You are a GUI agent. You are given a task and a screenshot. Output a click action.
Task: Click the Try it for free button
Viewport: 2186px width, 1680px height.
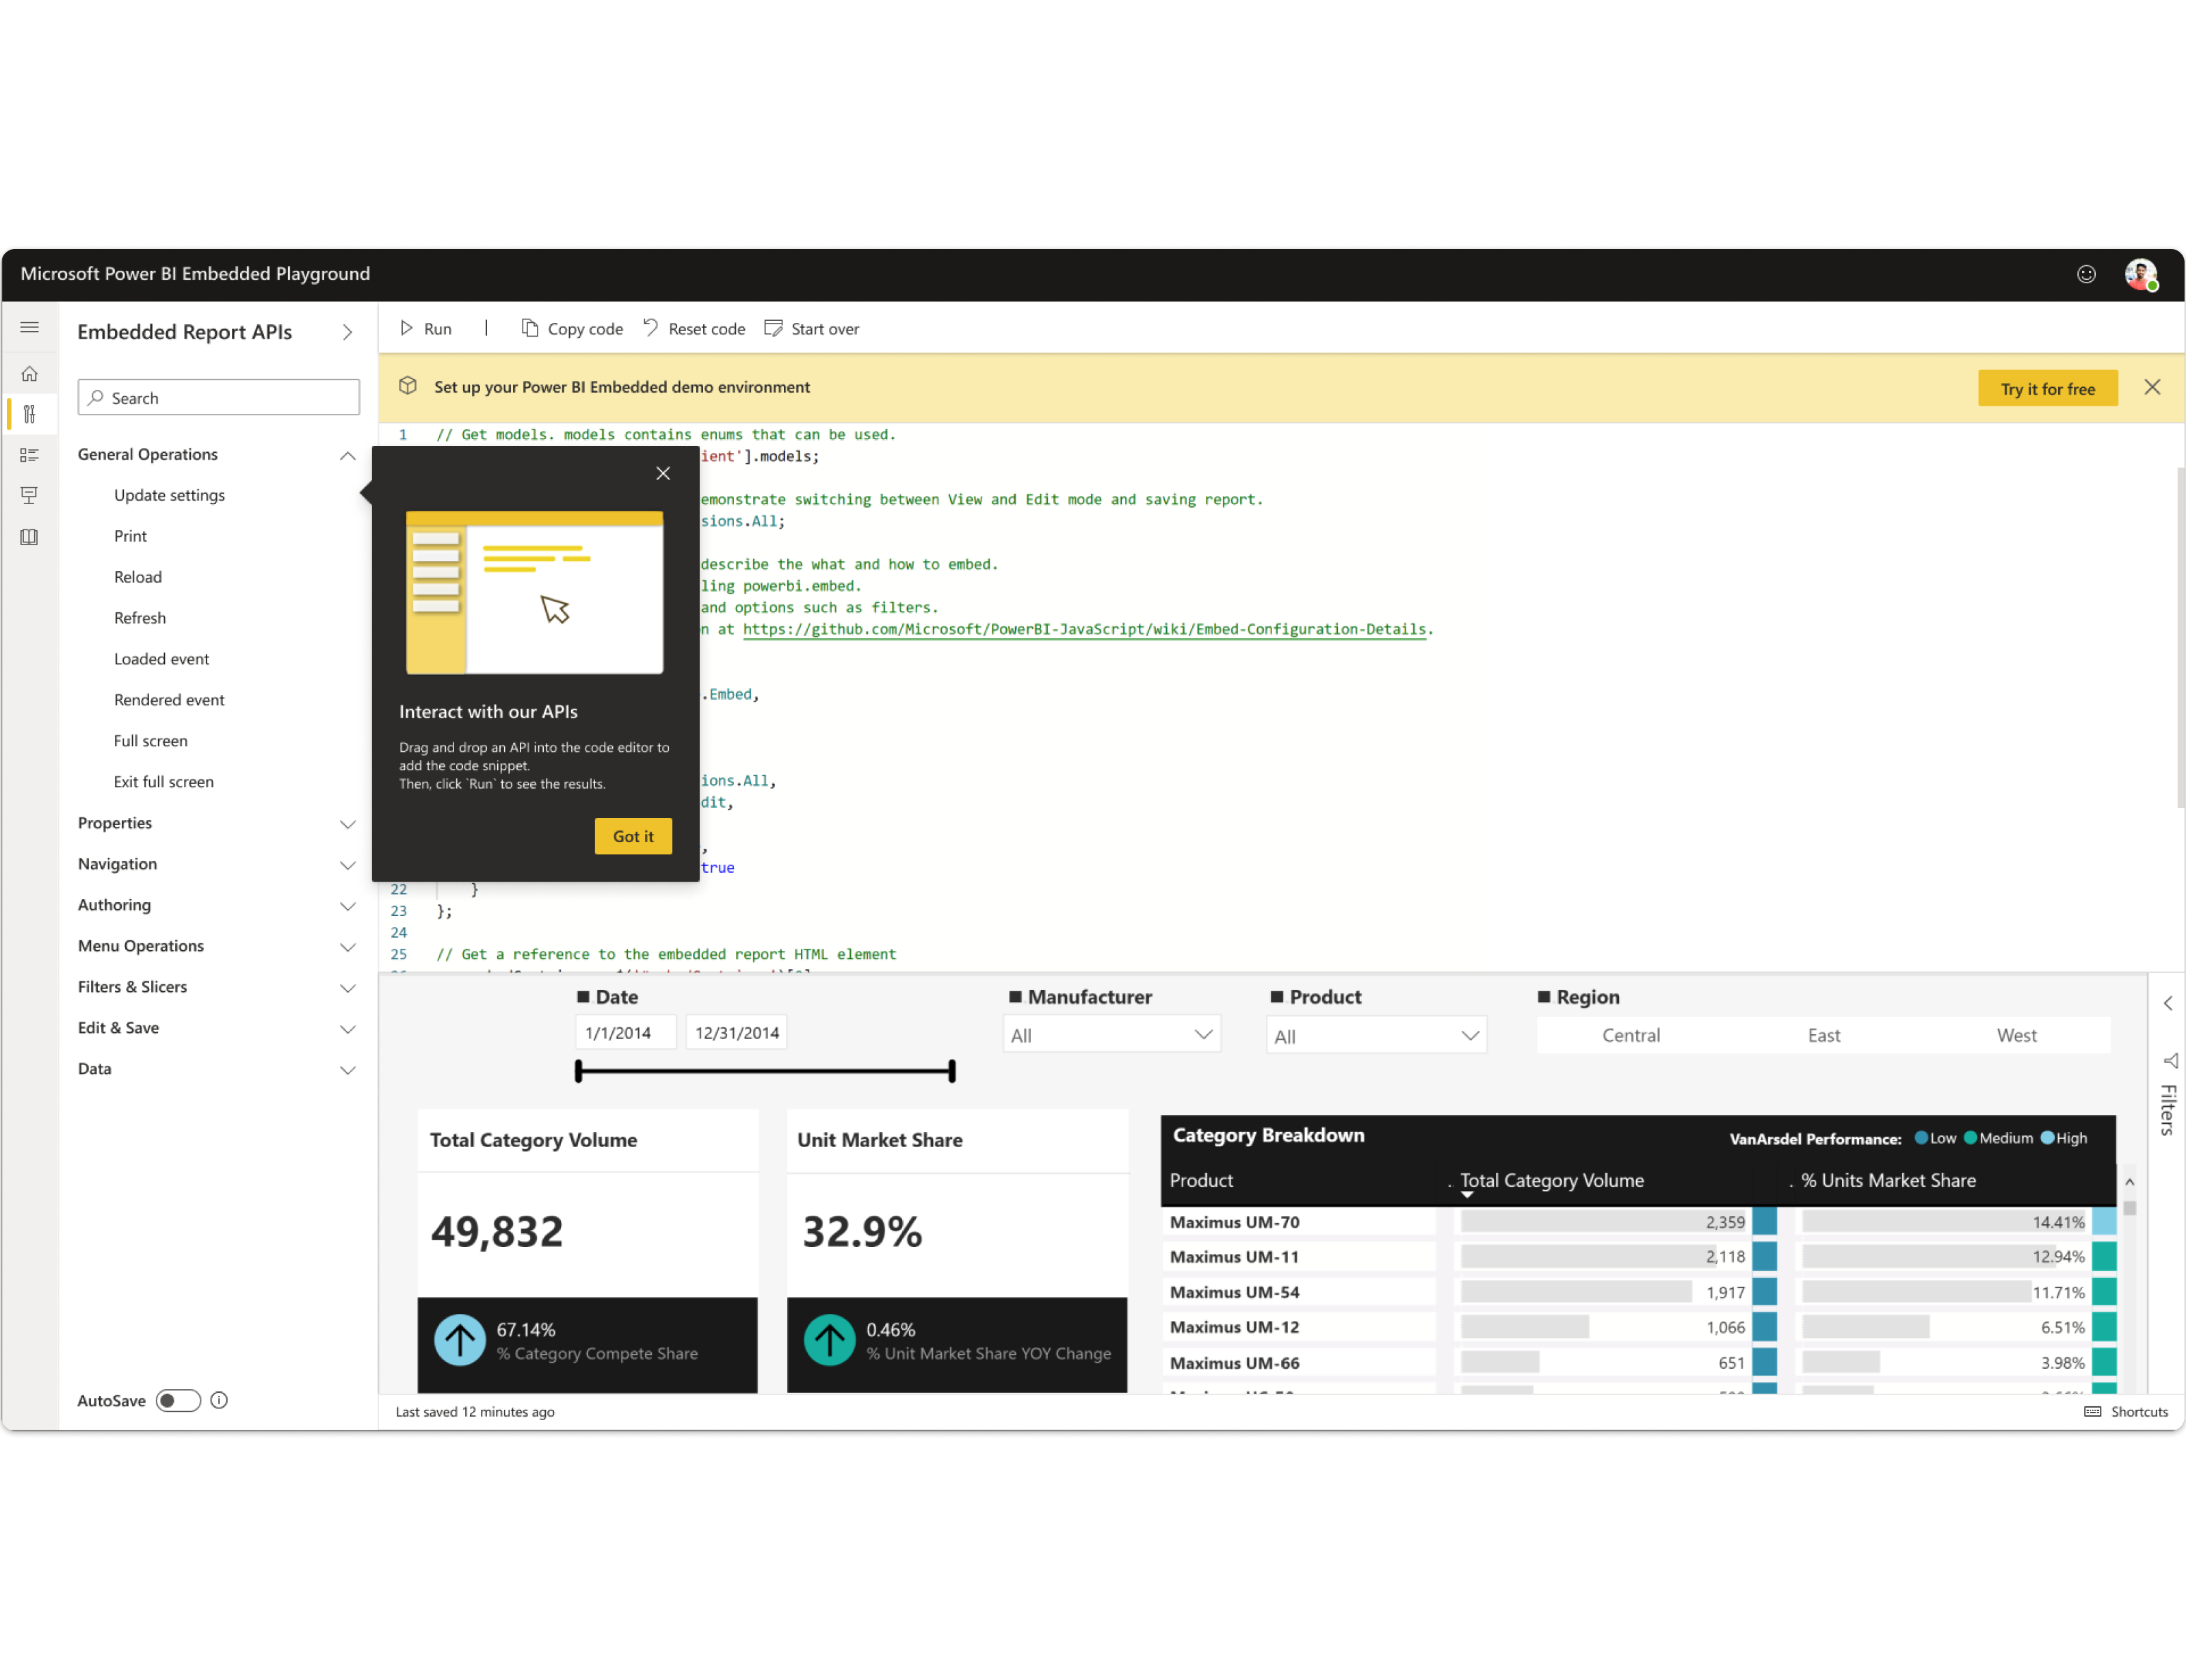tap(2047, 388)
